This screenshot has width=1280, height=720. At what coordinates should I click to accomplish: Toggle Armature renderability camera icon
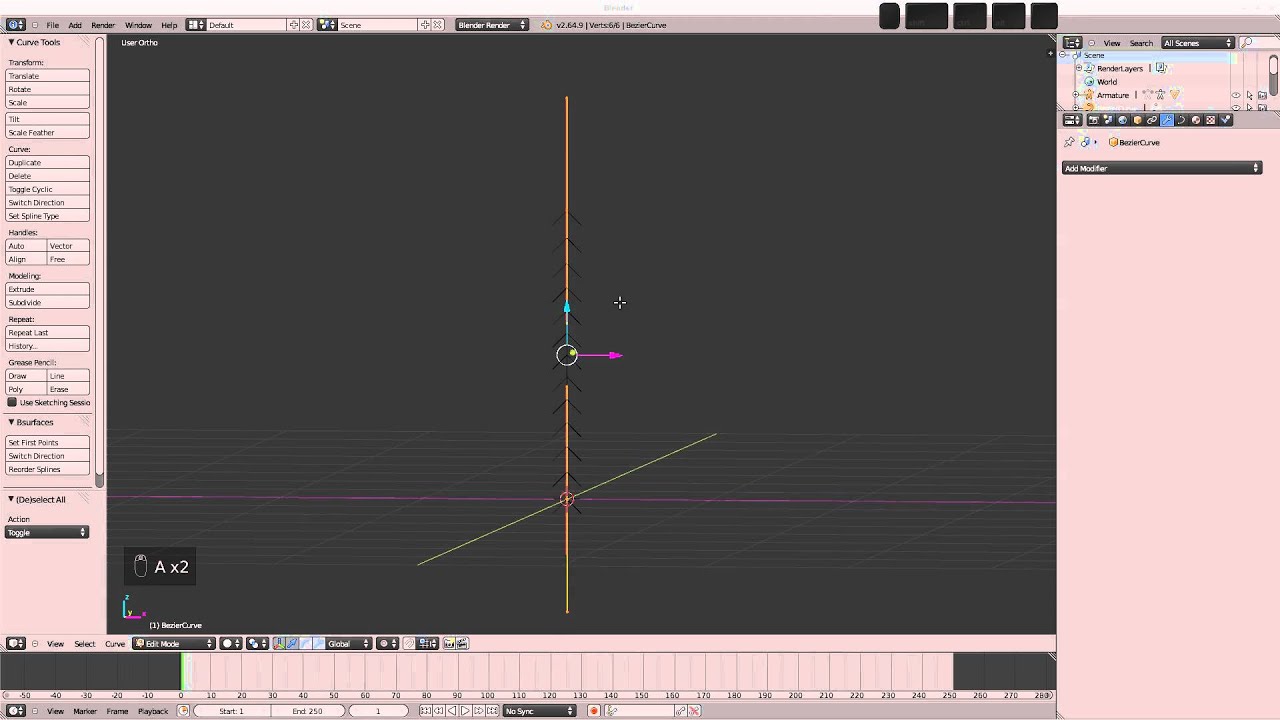click(1263, 95)
